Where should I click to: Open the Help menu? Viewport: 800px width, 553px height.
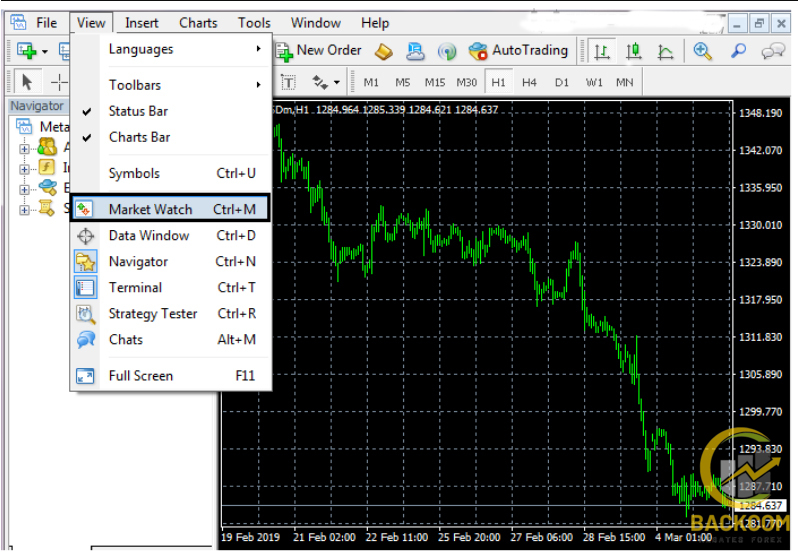[x=375, y=23]
